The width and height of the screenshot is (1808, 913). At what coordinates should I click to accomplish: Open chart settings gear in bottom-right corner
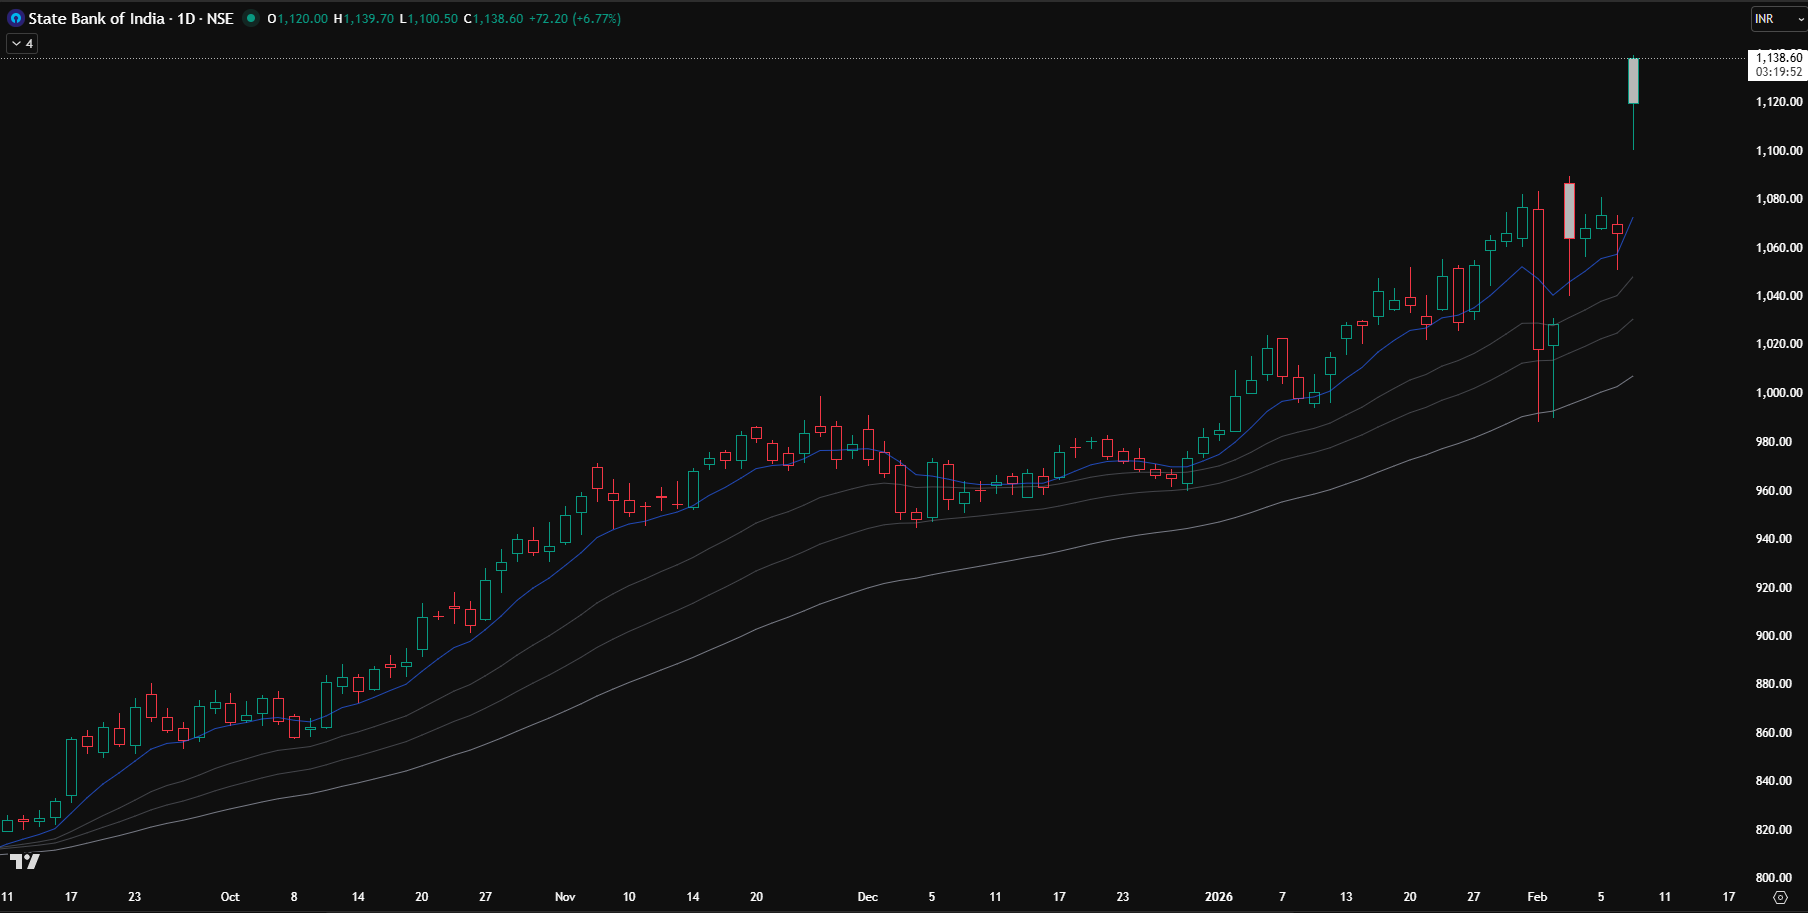coord(1779,897)
